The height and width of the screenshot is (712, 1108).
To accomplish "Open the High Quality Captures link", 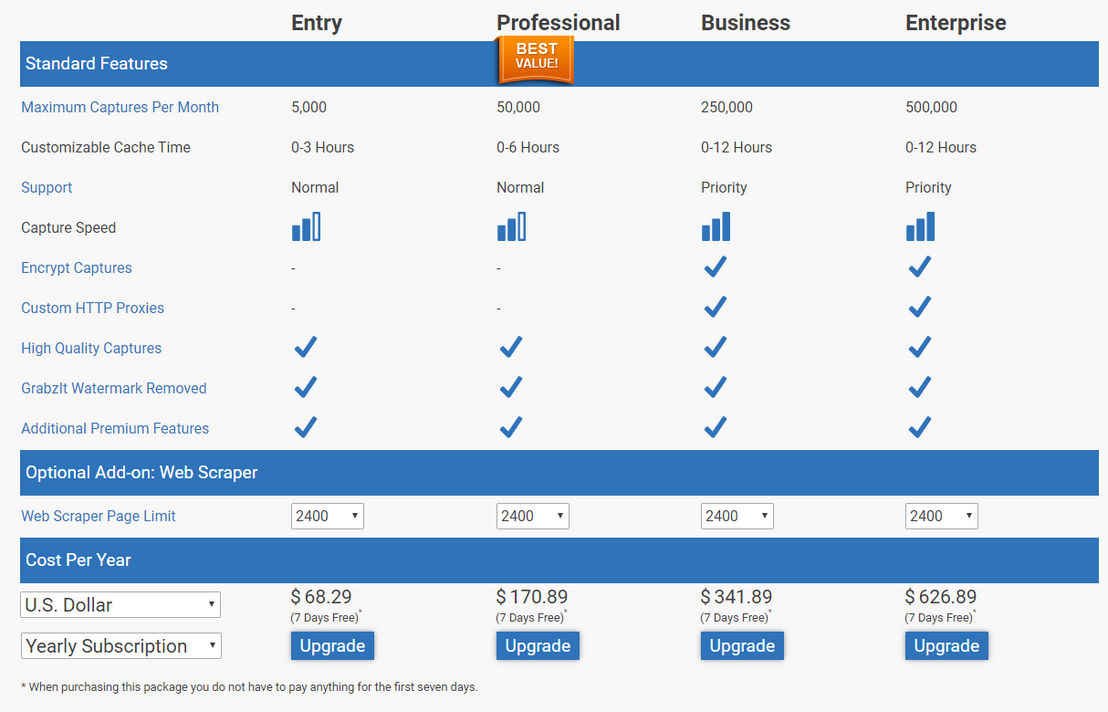I will (91, 348).
